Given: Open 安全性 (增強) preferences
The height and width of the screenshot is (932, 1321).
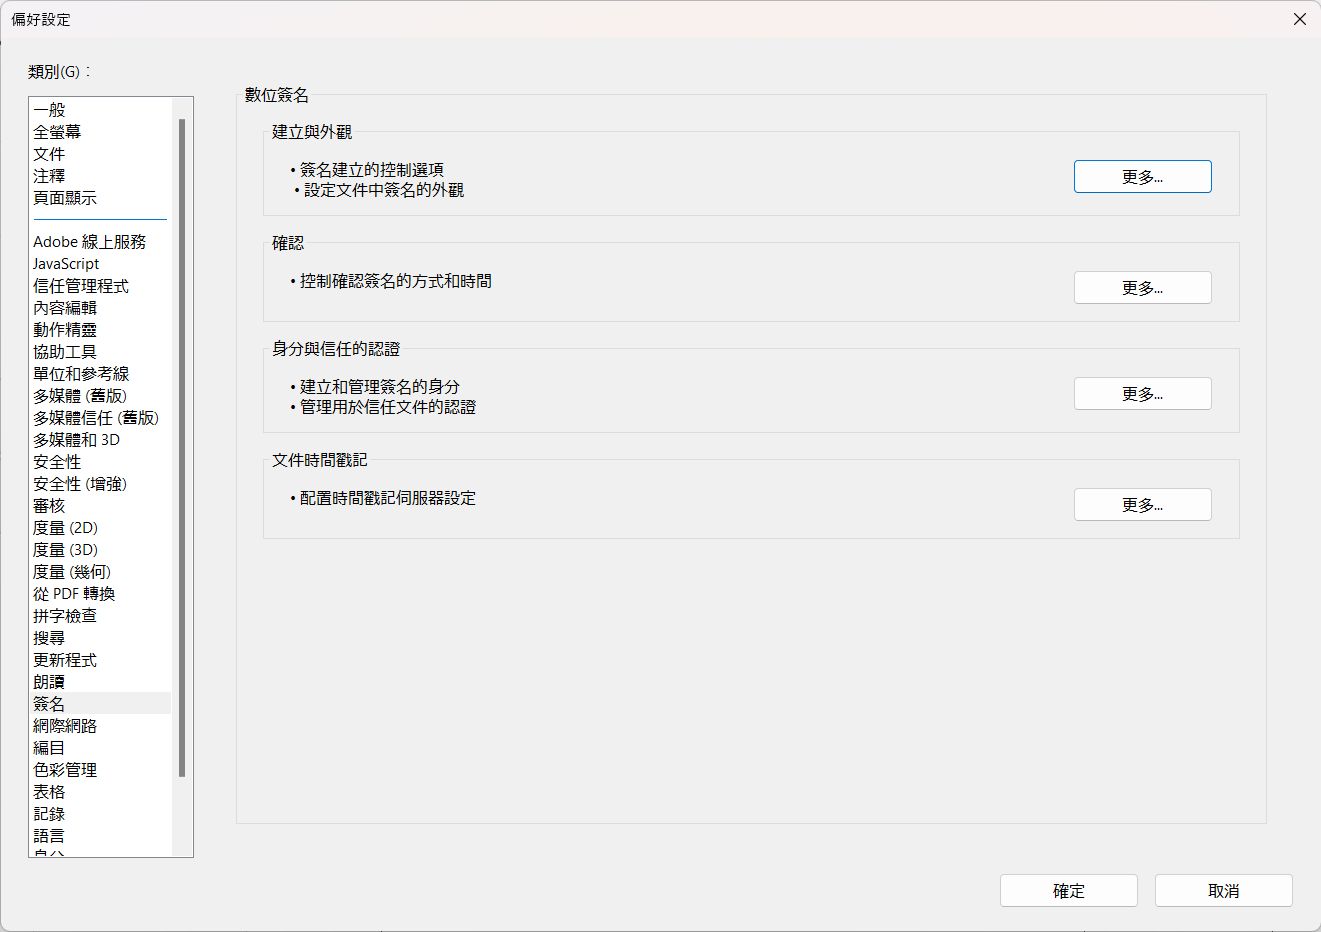Looking at the screenshot, I should click(78, 483).
